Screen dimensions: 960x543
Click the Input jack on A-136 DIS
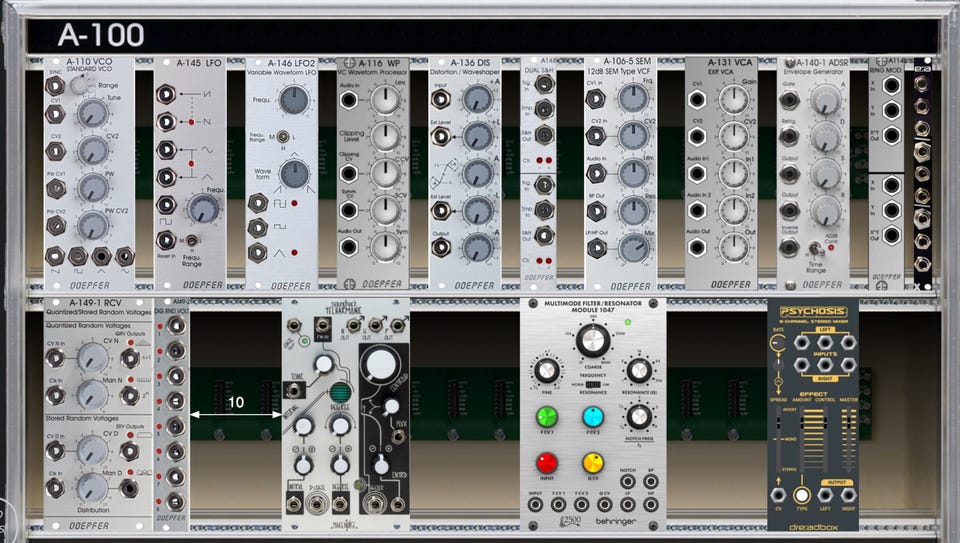coord(441,99)
